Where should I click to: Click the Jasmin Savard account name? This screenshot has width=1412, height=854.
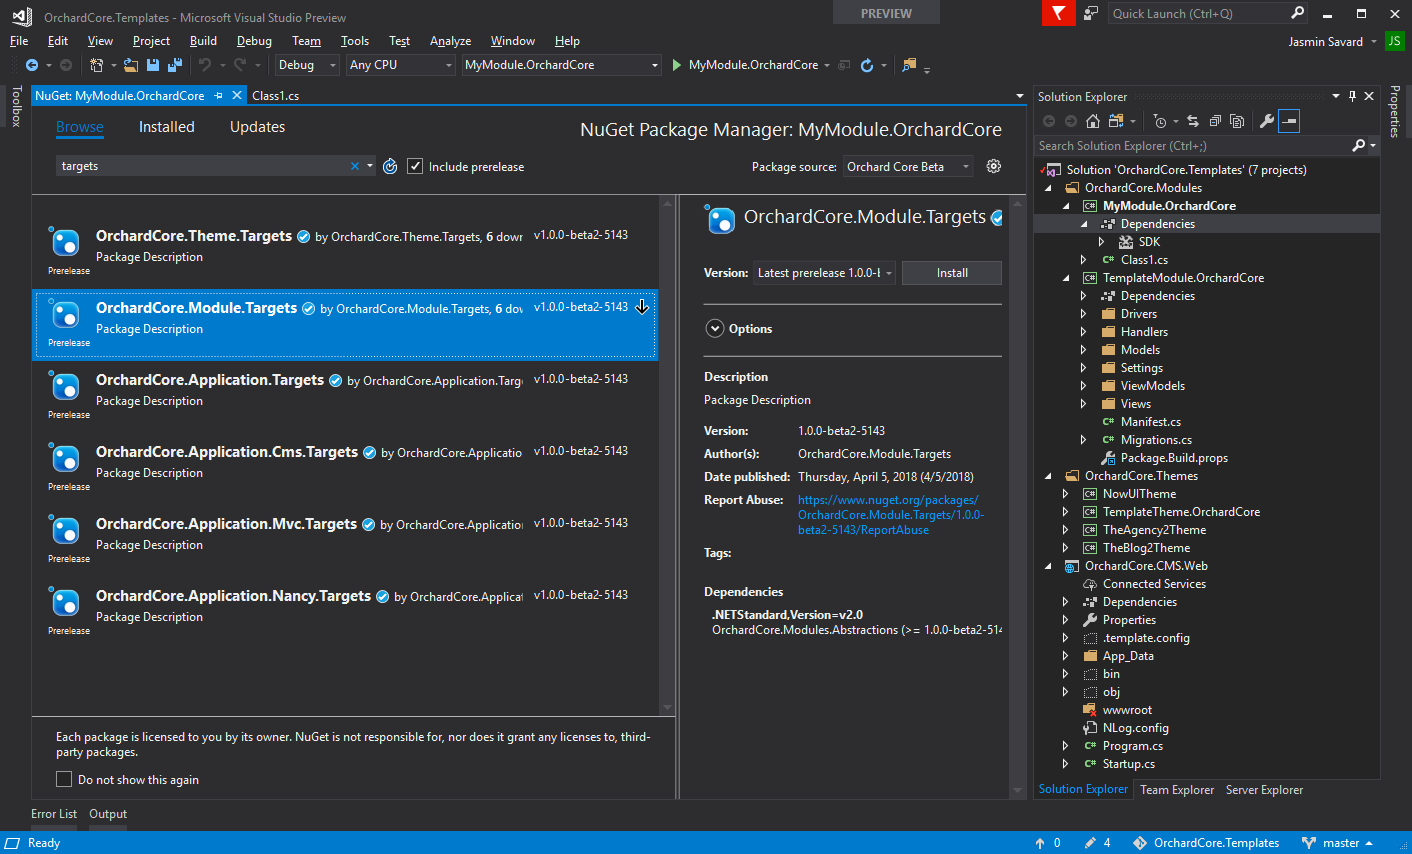(x=1326, y=41)
